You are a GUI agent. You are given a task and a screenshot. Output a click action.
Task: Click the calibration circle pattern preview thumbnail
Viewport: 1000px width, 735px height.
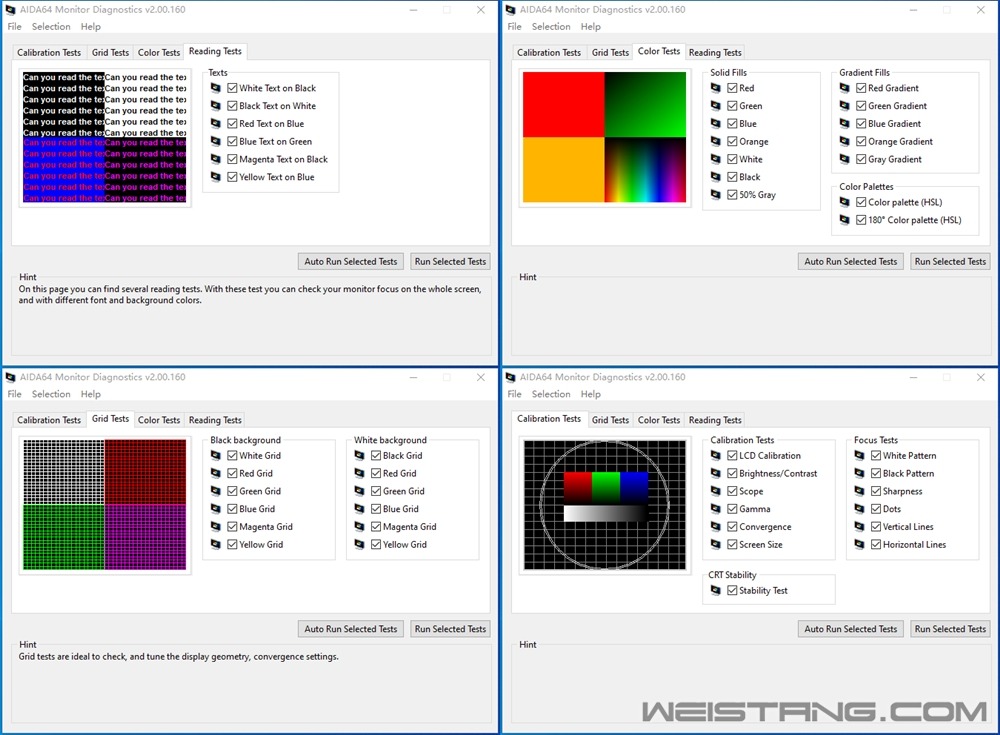(x=605, y=505)
